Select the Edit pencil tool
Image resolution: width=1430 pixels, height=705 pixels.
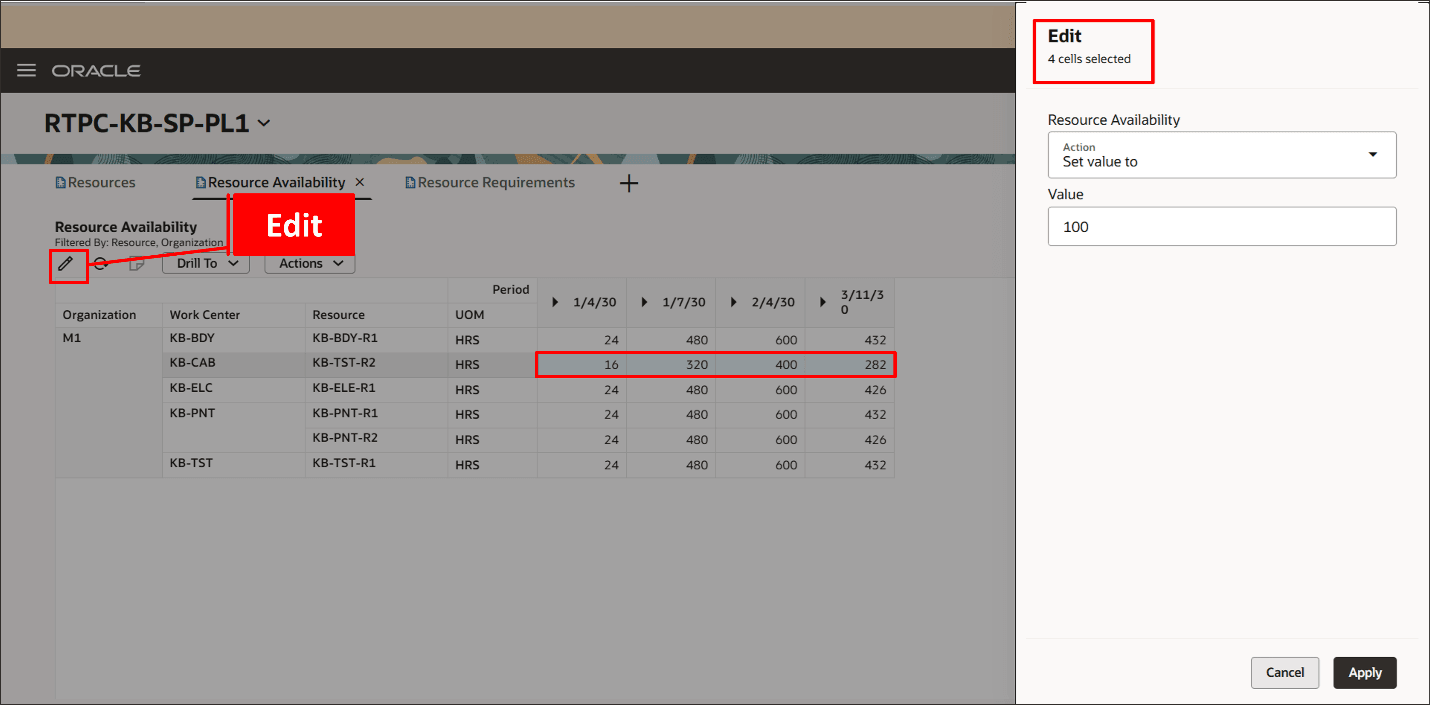67,265
